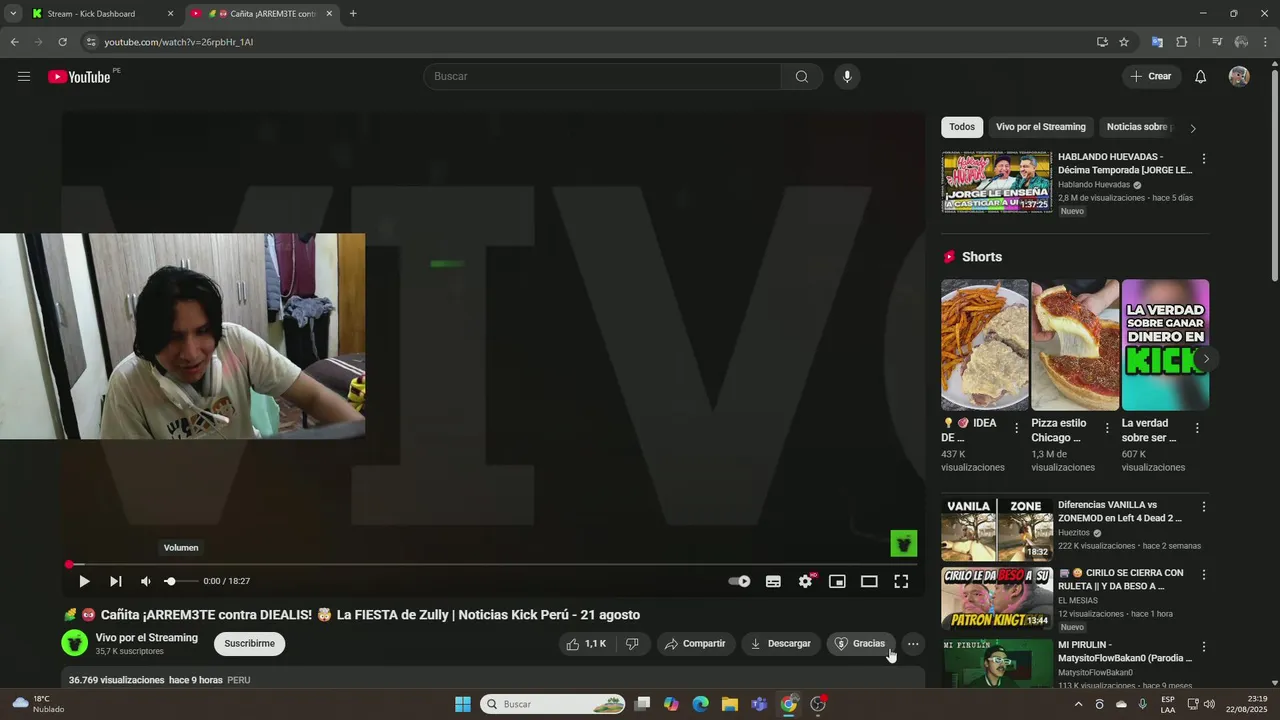Select the Vivo por el Streaming chip
1280x720 pixels.
(1040, 127)
